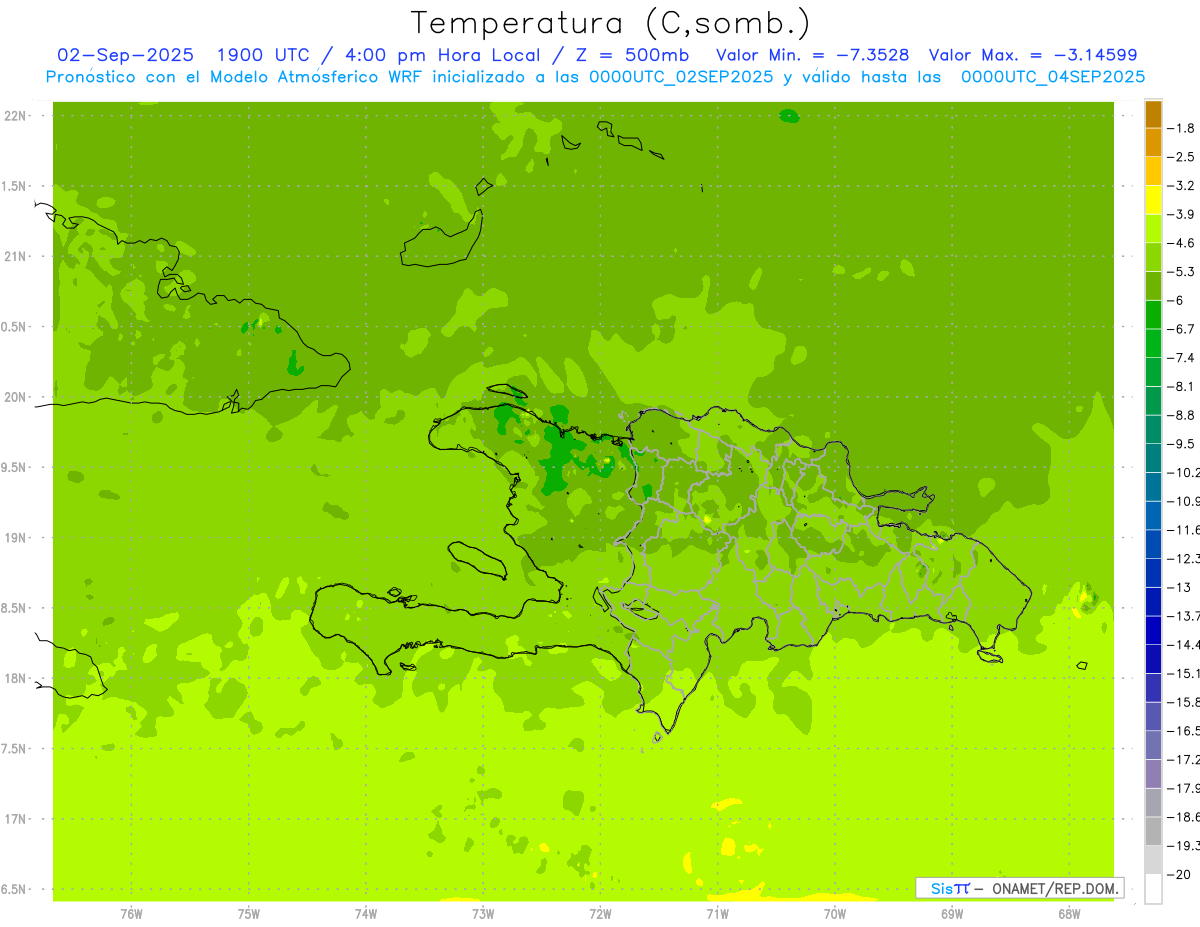The image size is (1200, 927).
Task: Select blue swatch between -13 and -13.7
Action: coord(1153,602)
